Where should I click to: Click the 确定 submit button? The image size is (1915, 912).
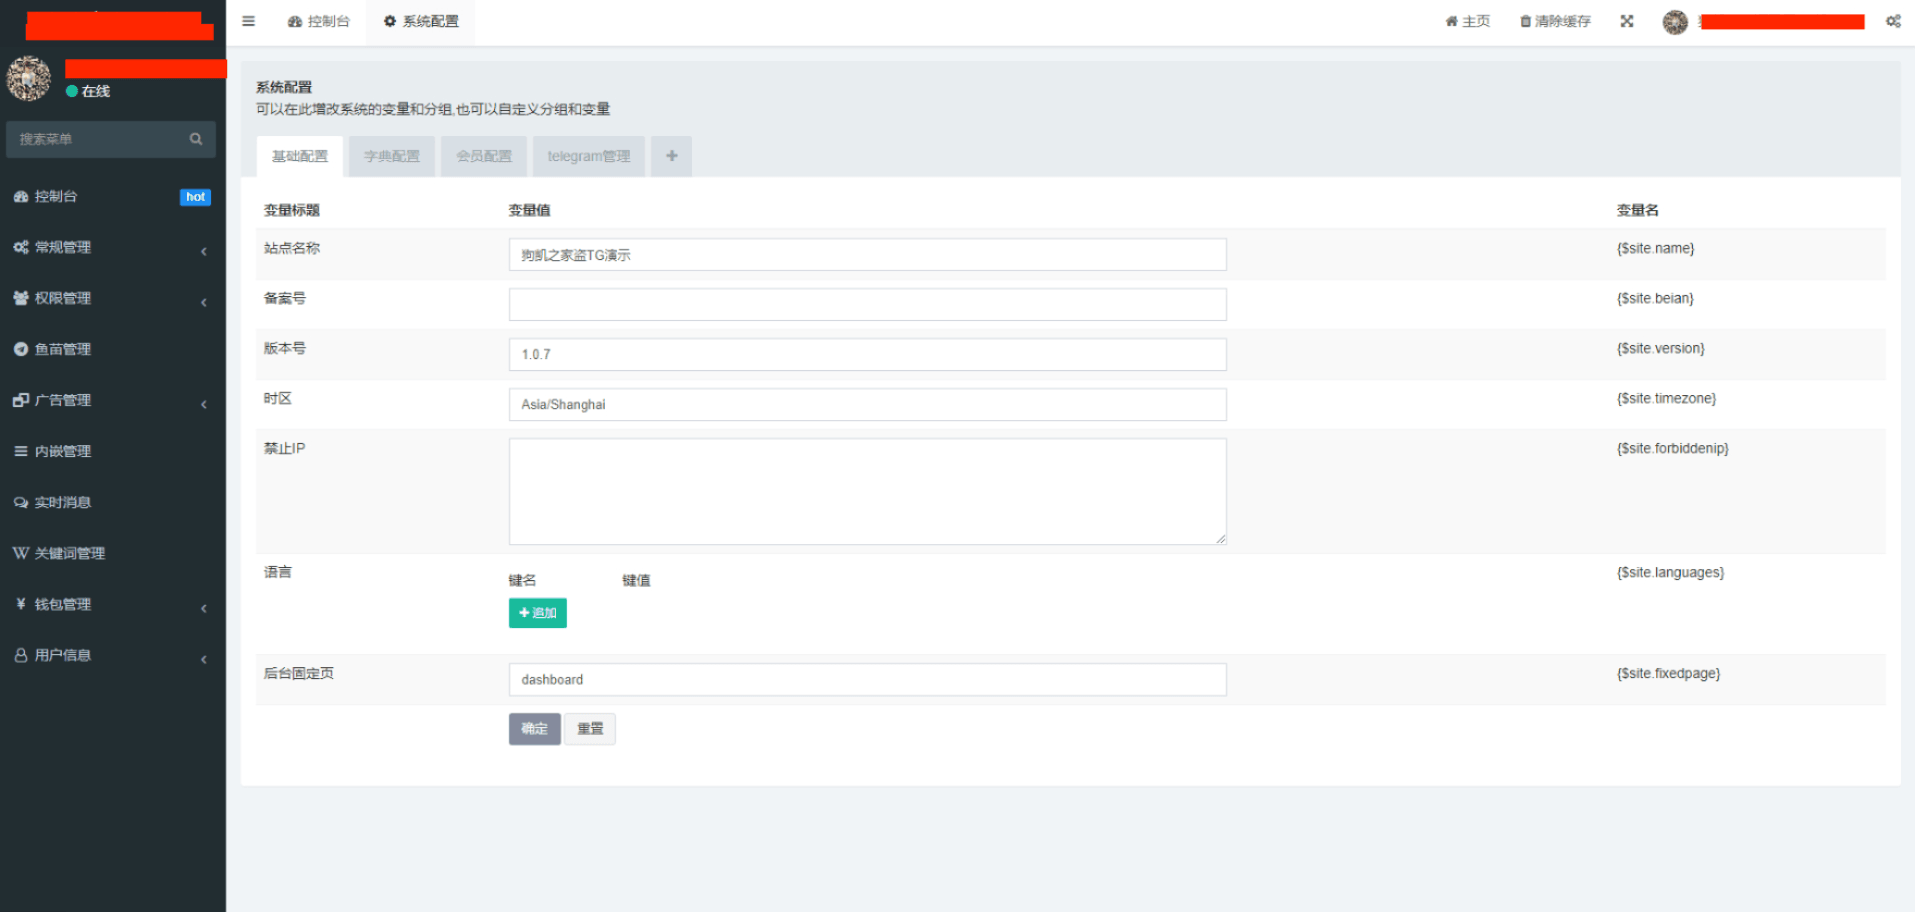pyautogui.click(x=534, y=729)
